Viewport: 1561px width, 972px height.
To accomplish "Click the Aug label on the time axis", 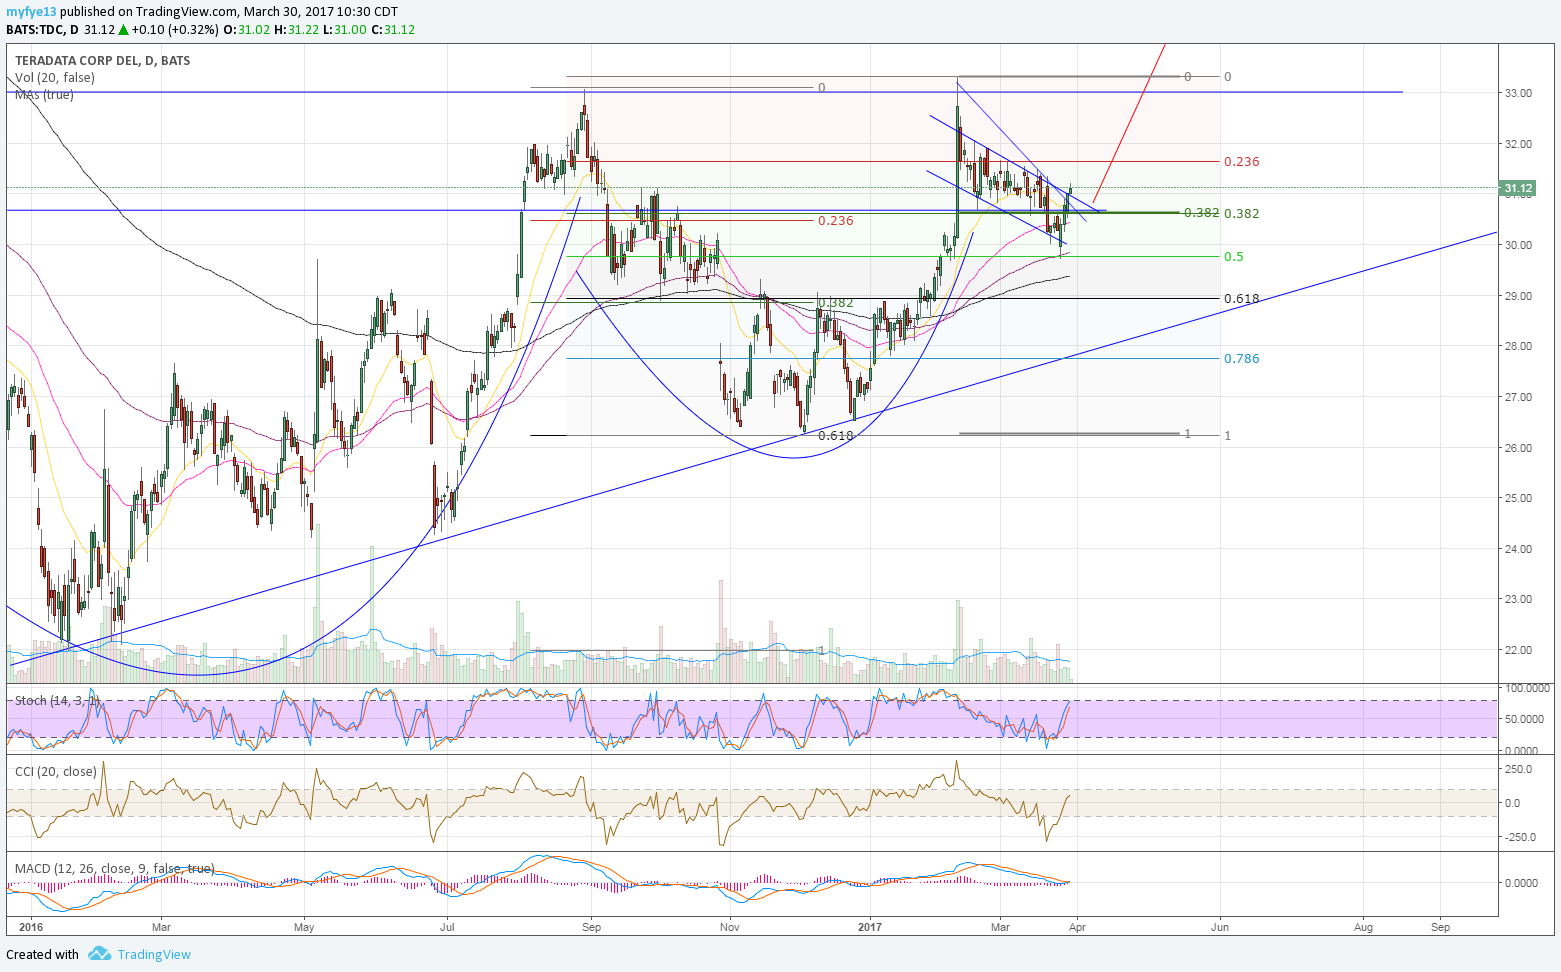I will coord(1363,927).
